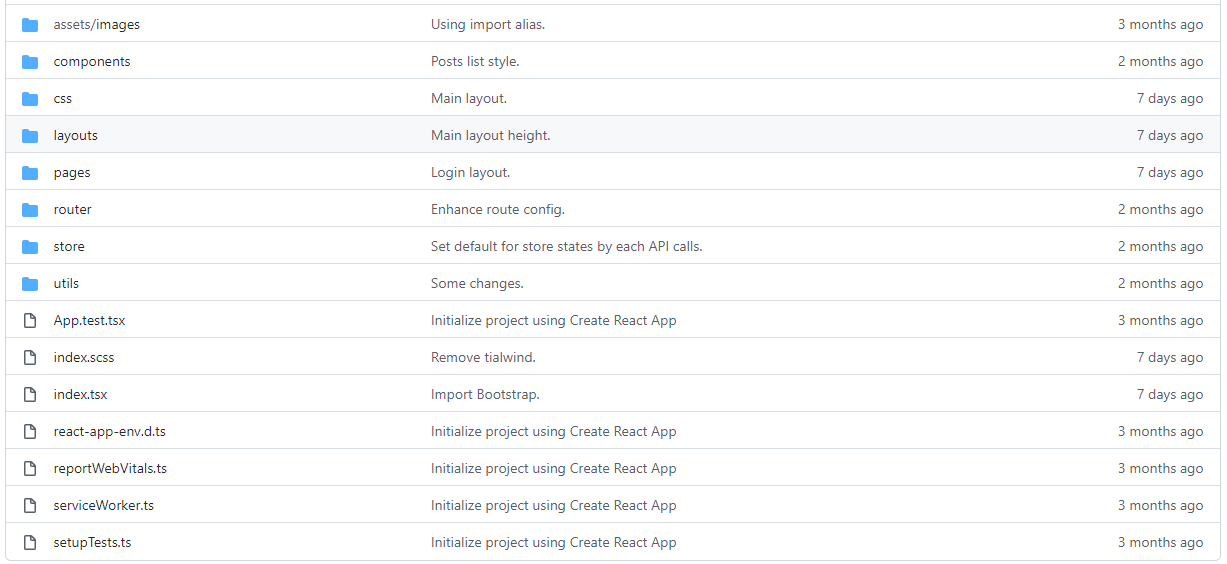Click the utils folder icon

(x=30, y=283)
